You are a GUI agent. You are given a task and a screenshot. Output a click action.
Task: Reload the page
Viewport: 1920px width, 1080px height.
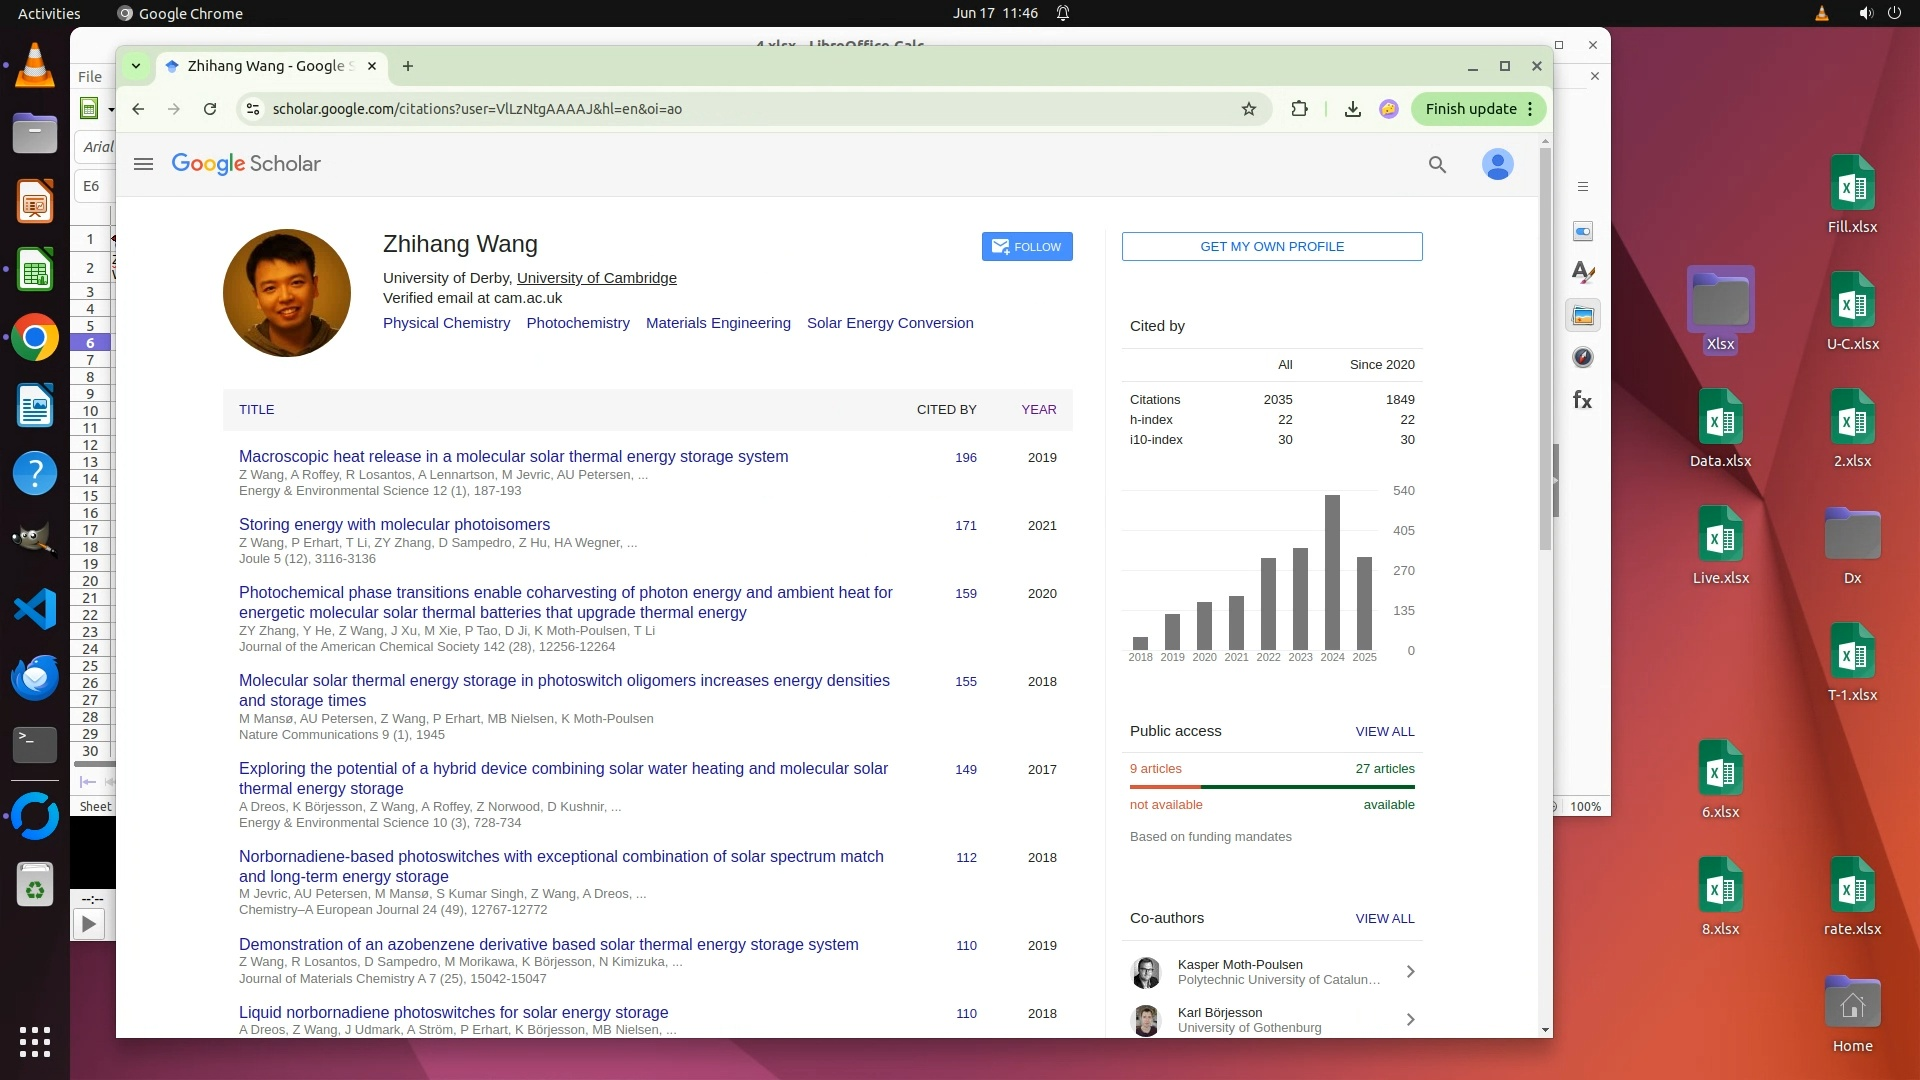tap(210, 109)
